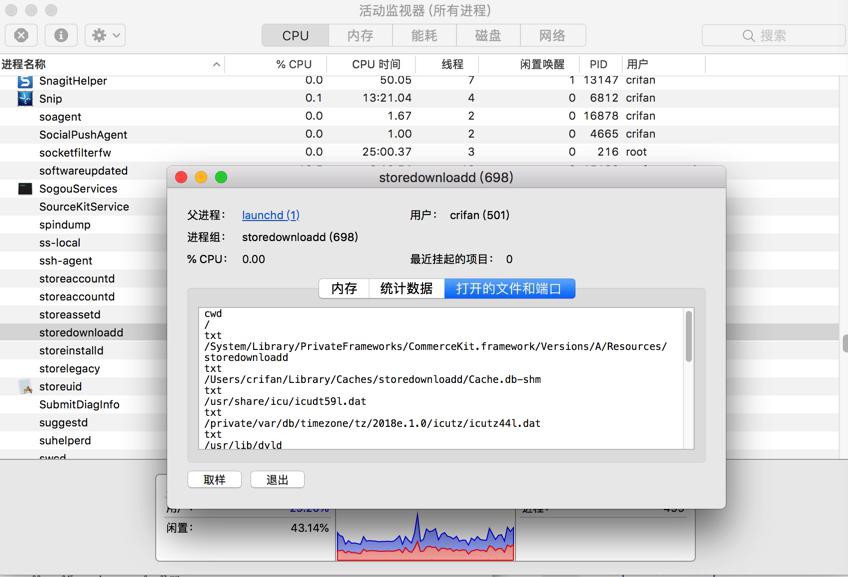Select the suhelperd process row

83,440
